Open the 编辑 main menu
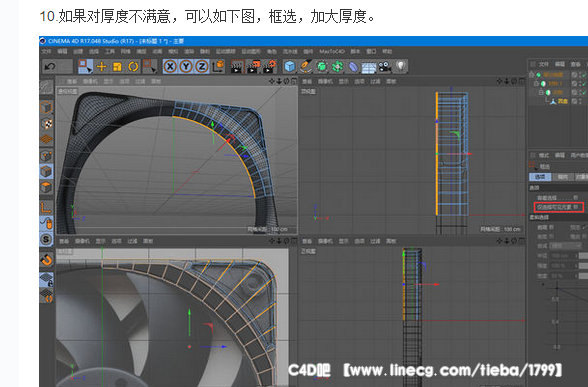 coord(62,51)
